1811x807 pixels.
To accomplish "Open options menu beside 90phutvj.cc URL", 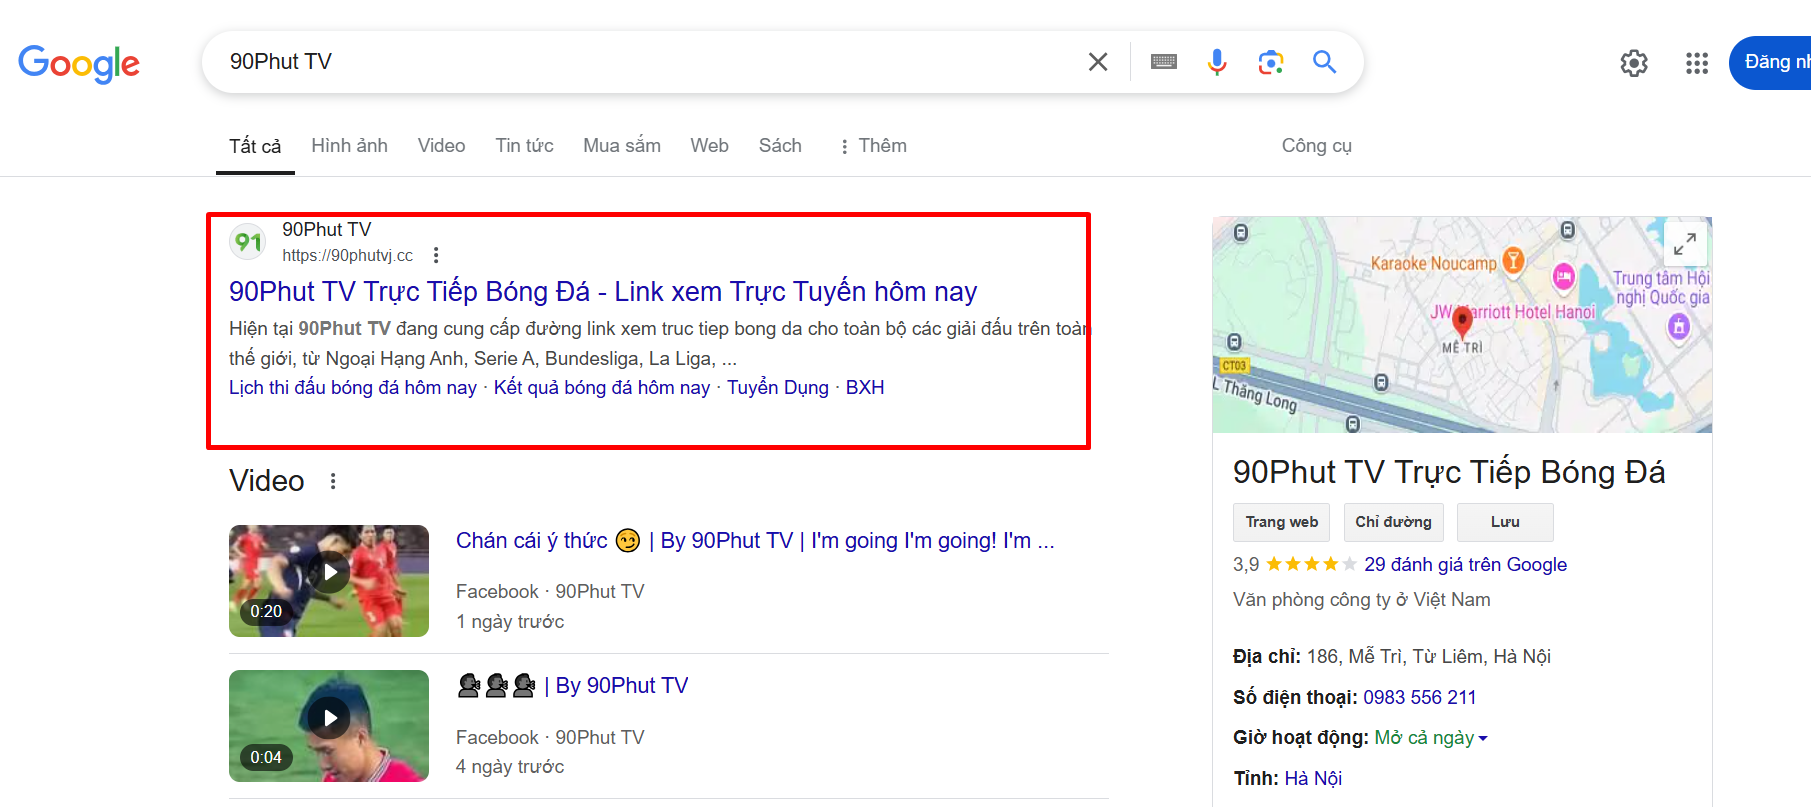I will tap(436, 255).
